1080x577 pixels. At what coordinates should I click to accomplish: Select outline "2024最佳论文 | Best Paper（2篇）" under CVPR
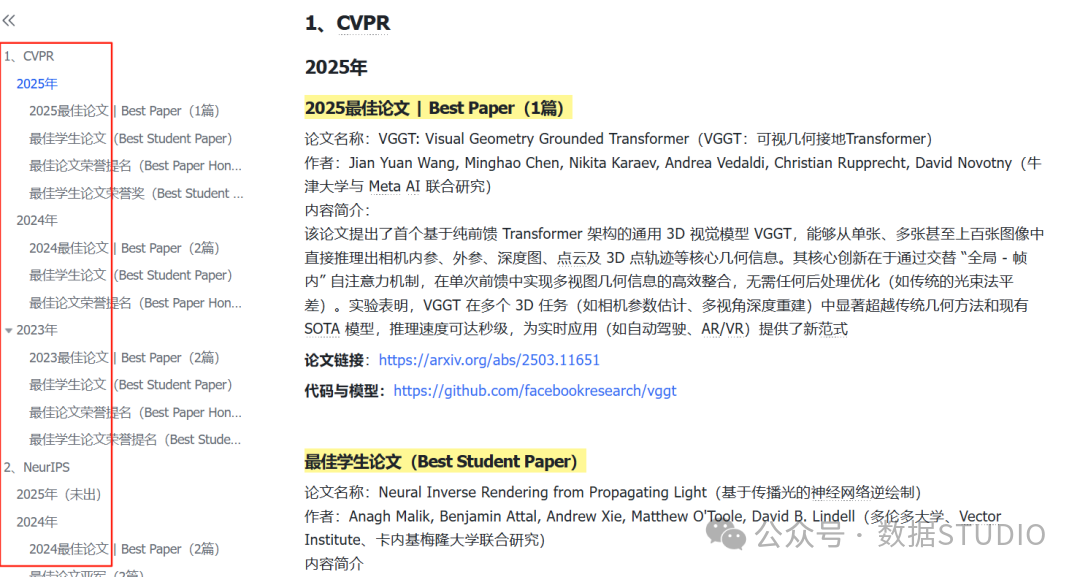[124, 248]
